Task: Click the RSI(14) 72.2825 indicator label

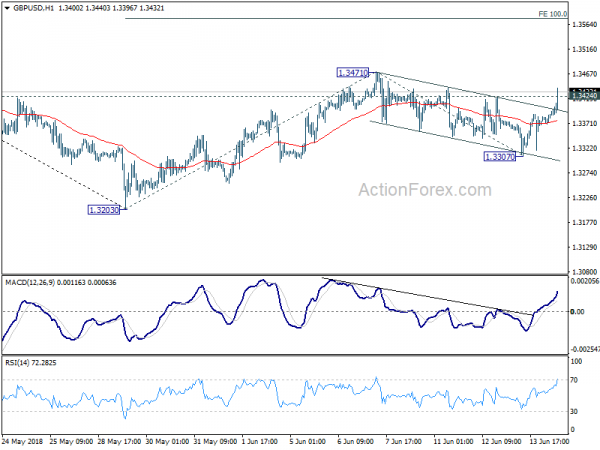Action: tap(31, 363)
